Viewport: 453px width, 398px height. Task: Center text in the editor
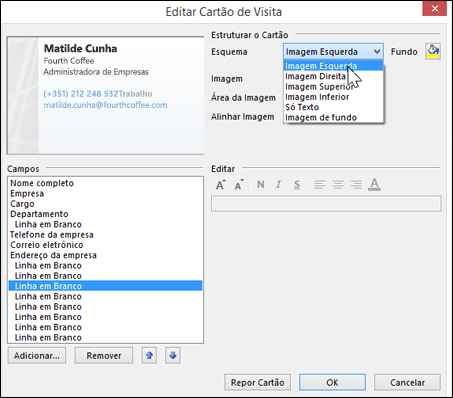click(x=338, y=185)
